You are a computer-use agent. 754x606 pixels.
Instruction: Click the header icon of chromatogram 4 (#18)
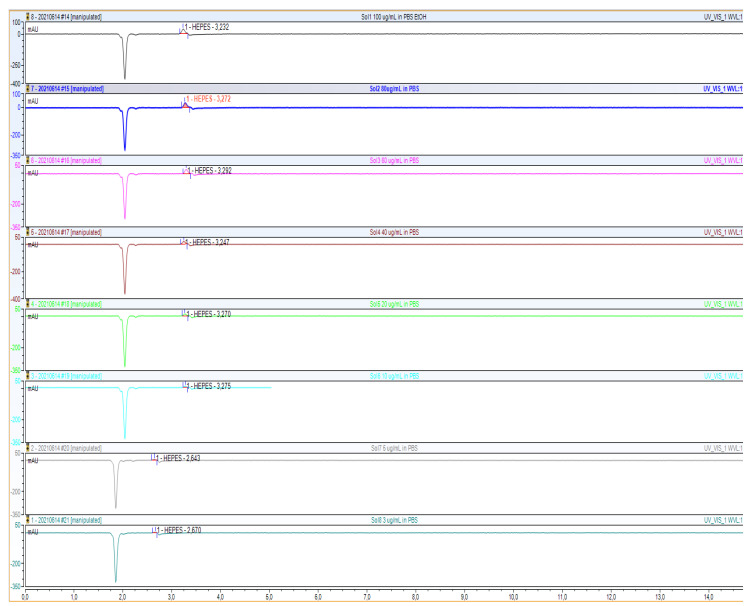(28, 303)
